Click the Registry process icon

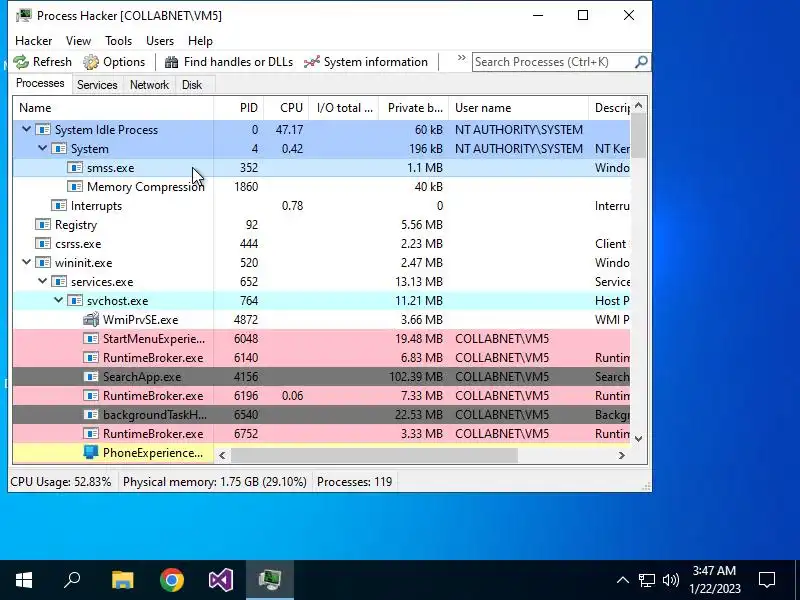tap(43, 225)
